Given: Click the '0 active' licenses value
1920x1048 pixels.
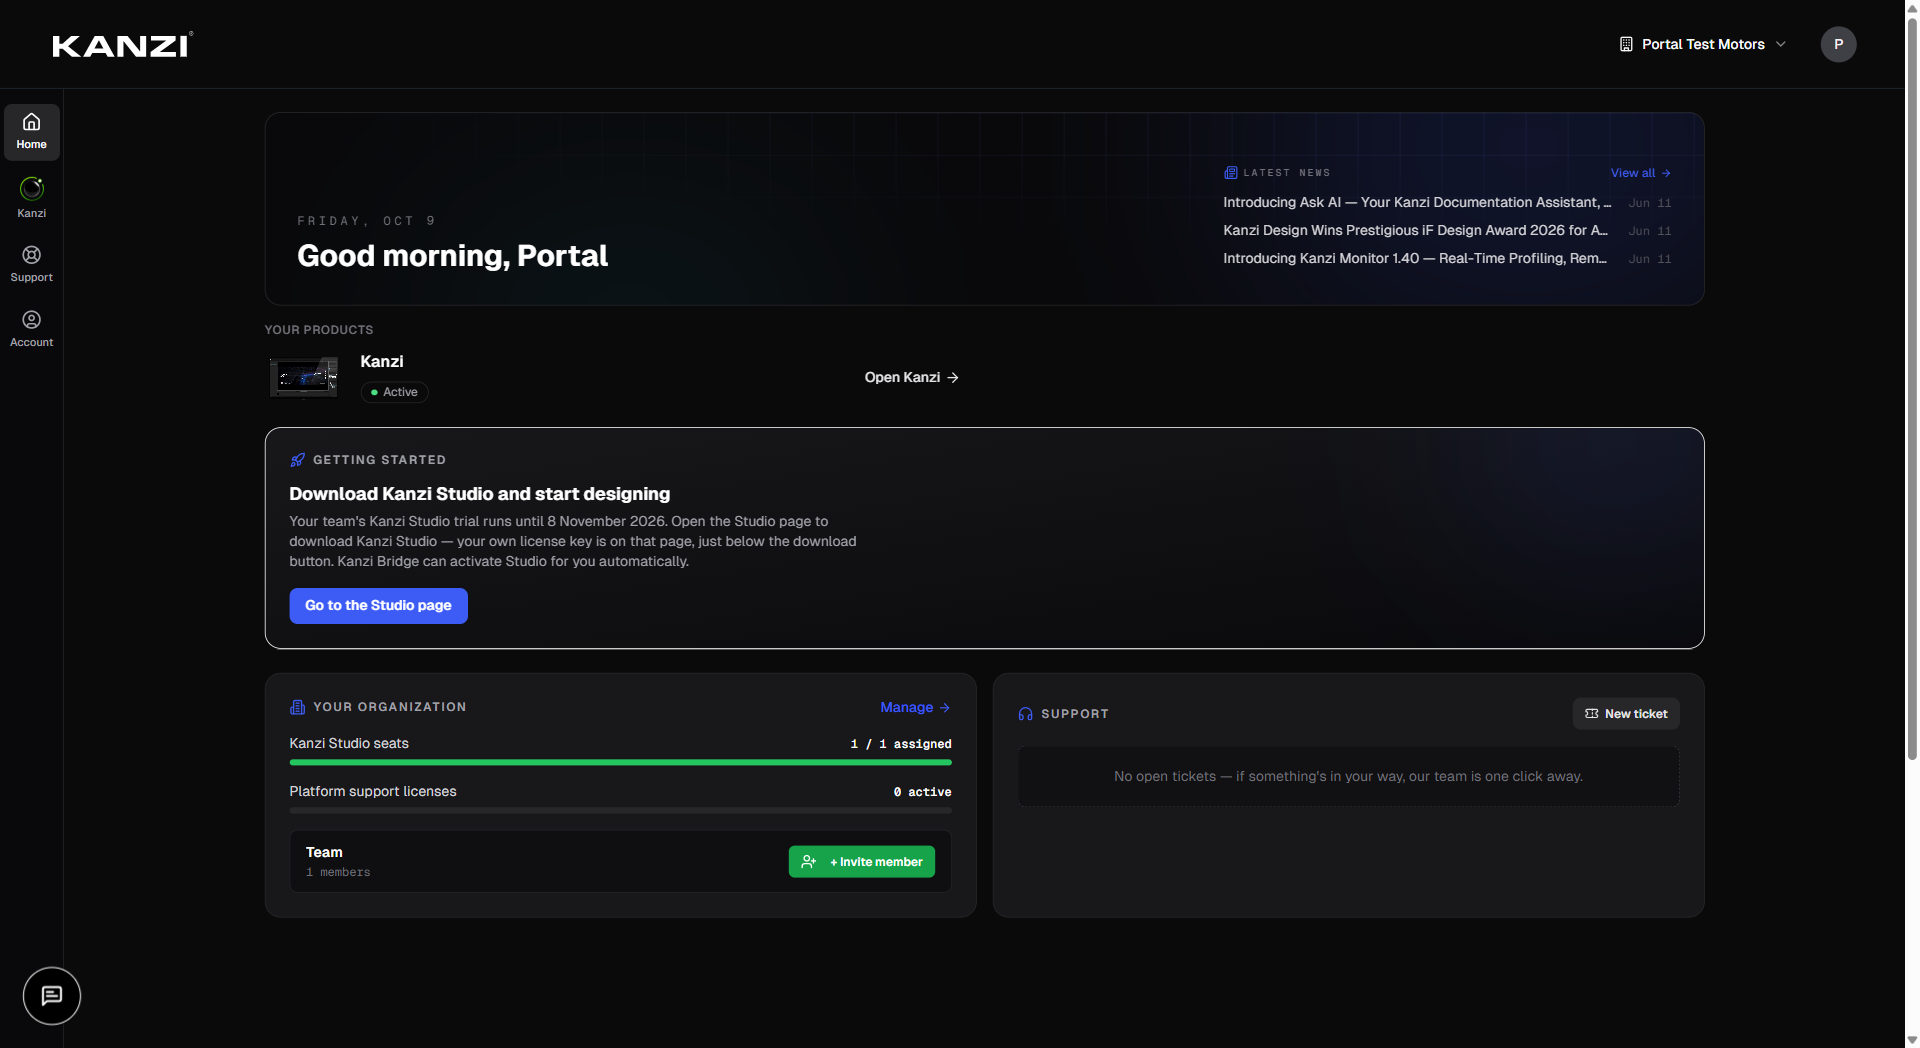Looking at the screenshot, I should [x=922, y=792].
